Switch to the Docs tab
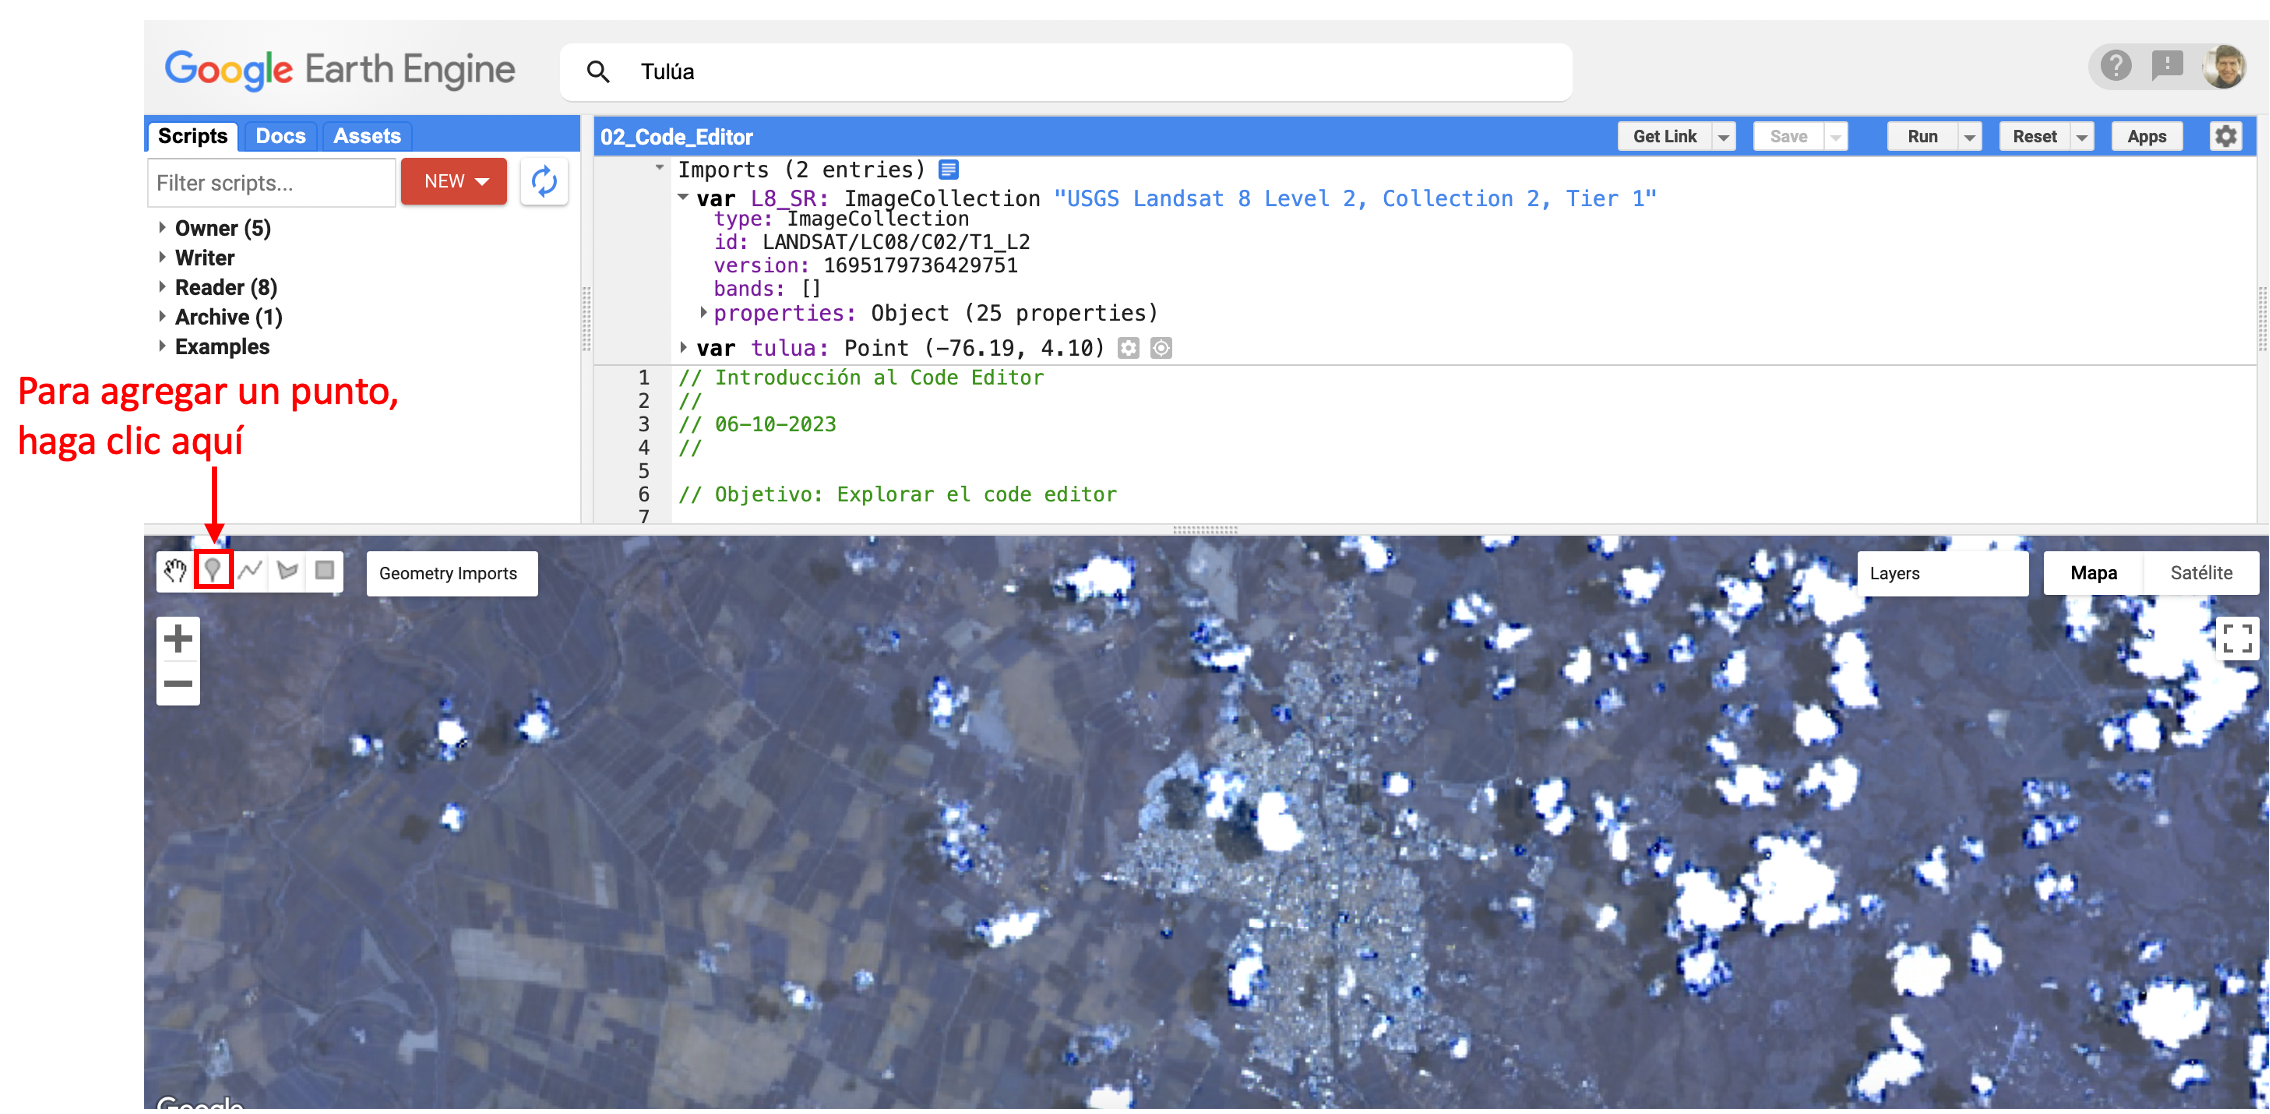 coord(280,136)
